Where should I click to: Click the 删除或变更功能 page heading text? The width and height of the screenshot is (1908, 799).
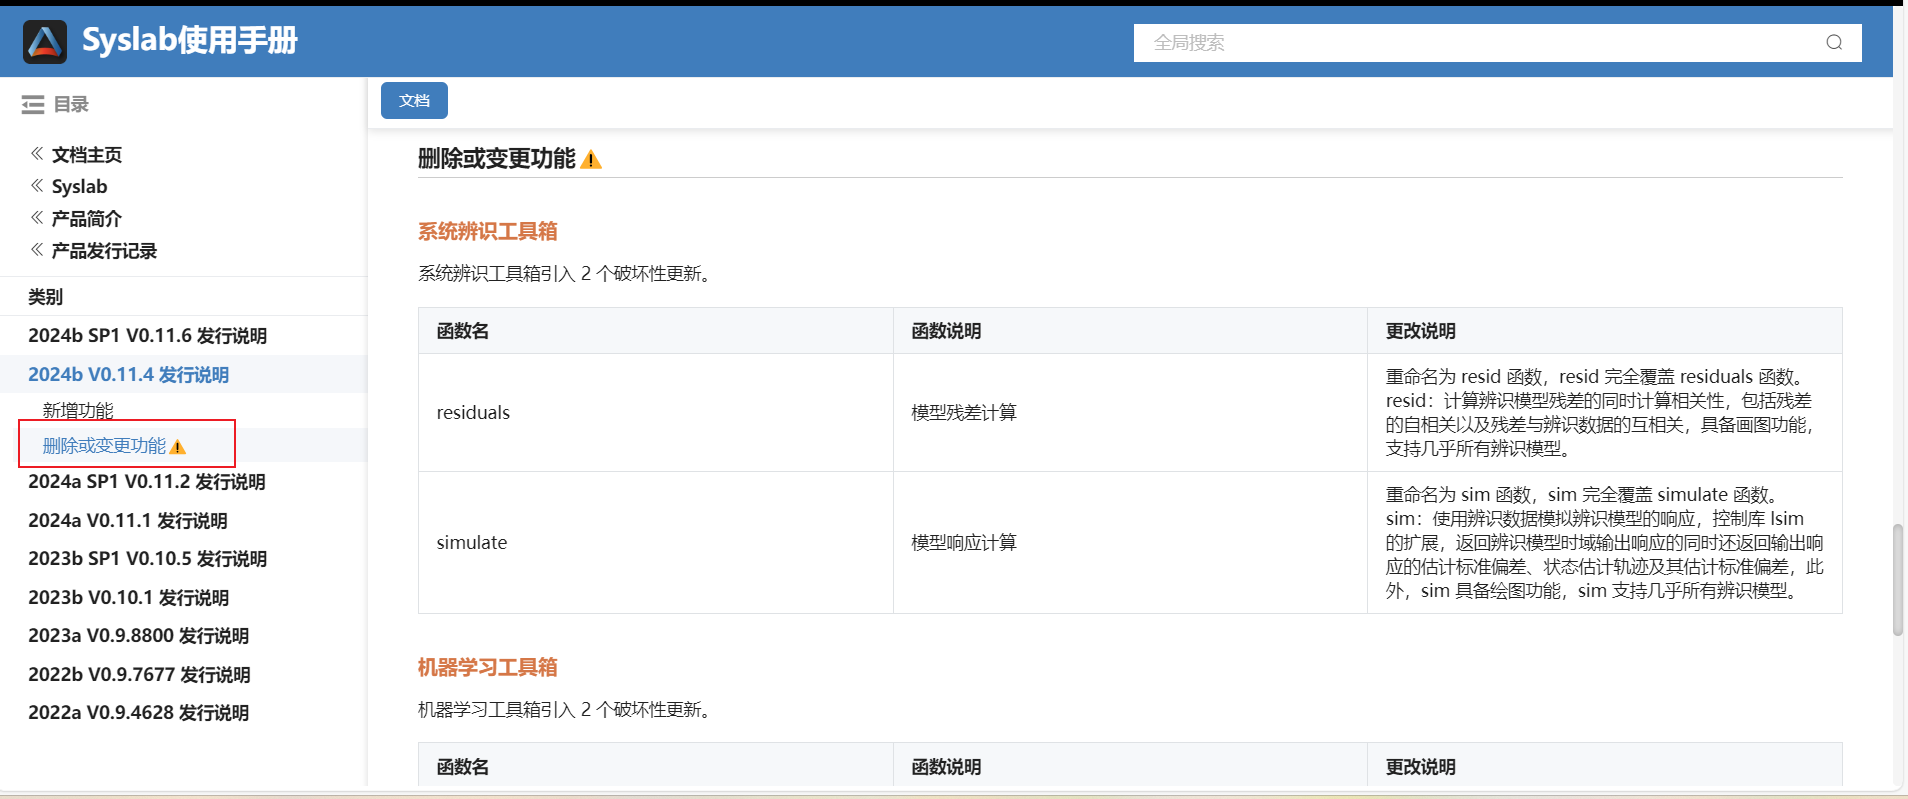pos(497,159)
